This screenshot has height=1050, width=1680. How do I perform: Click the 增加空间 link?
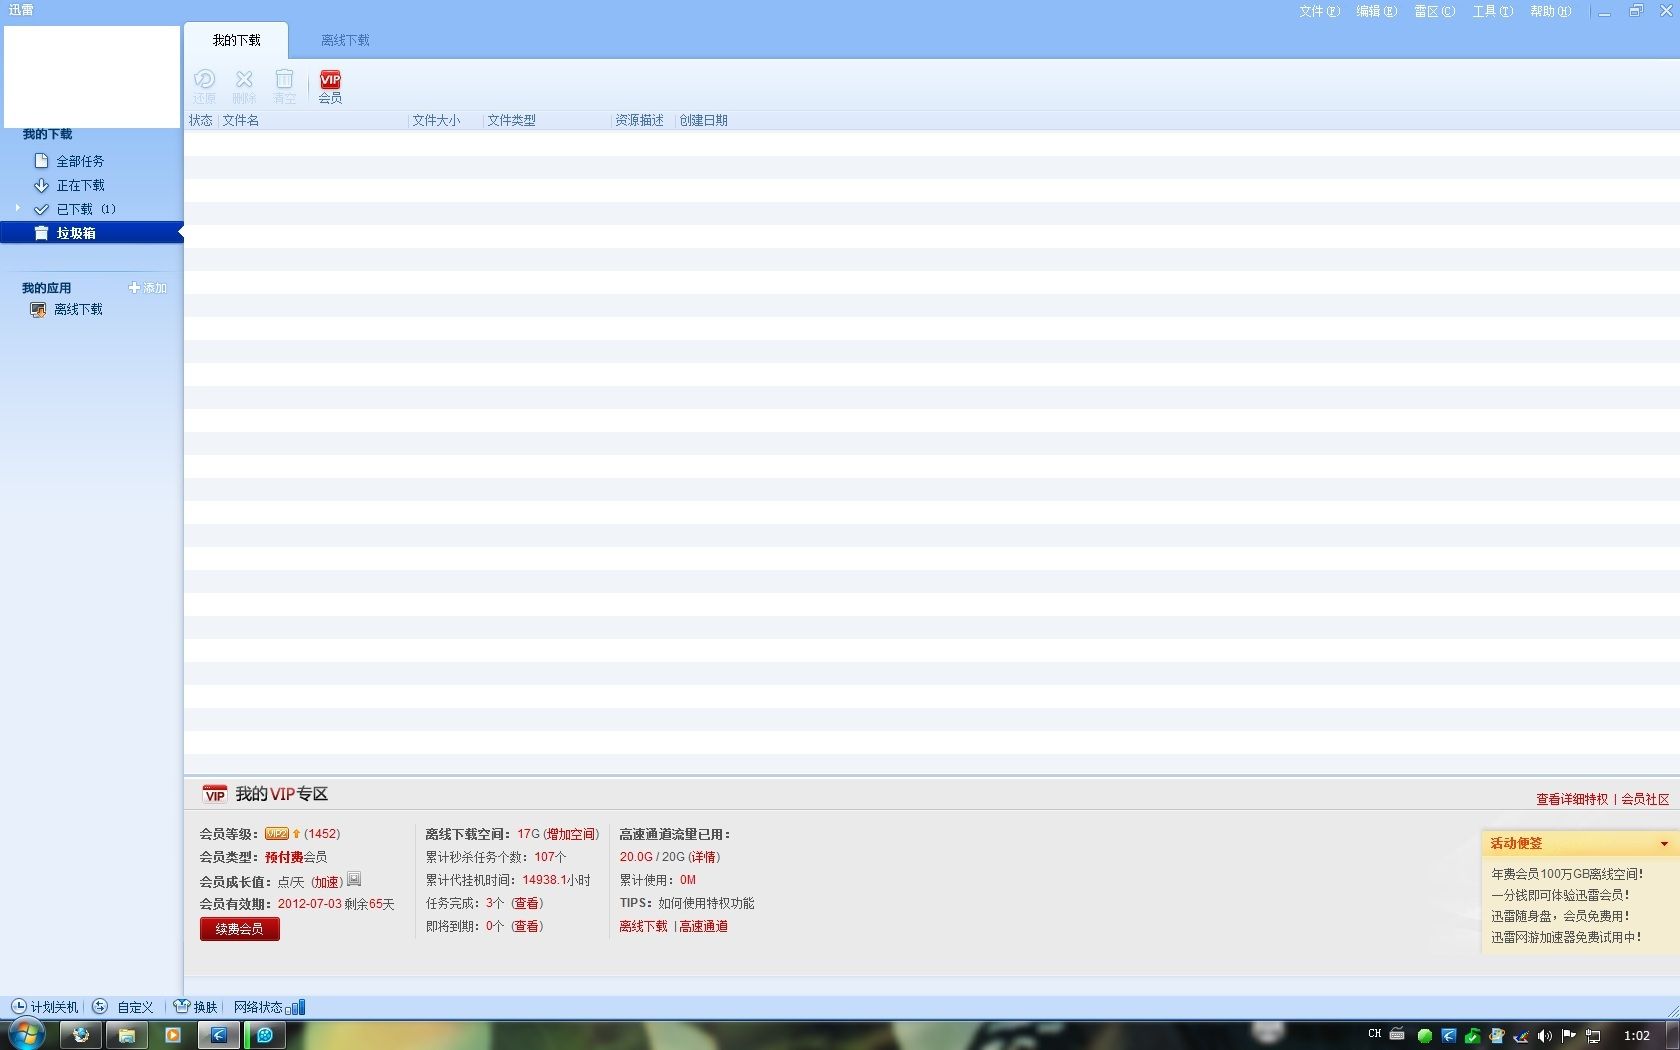point(571,834)
